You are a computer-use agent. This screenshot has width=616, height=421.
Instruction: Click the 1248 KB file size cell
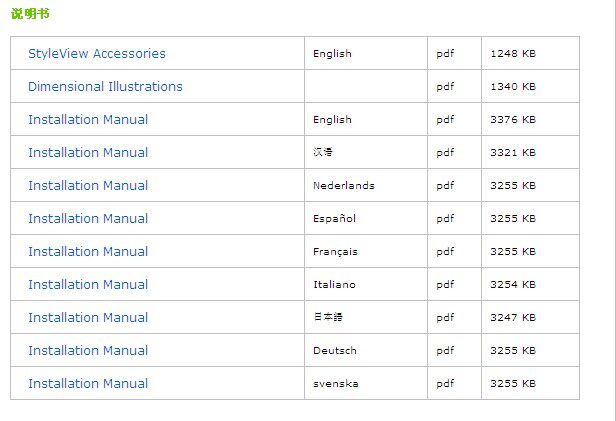click(513, 54)
